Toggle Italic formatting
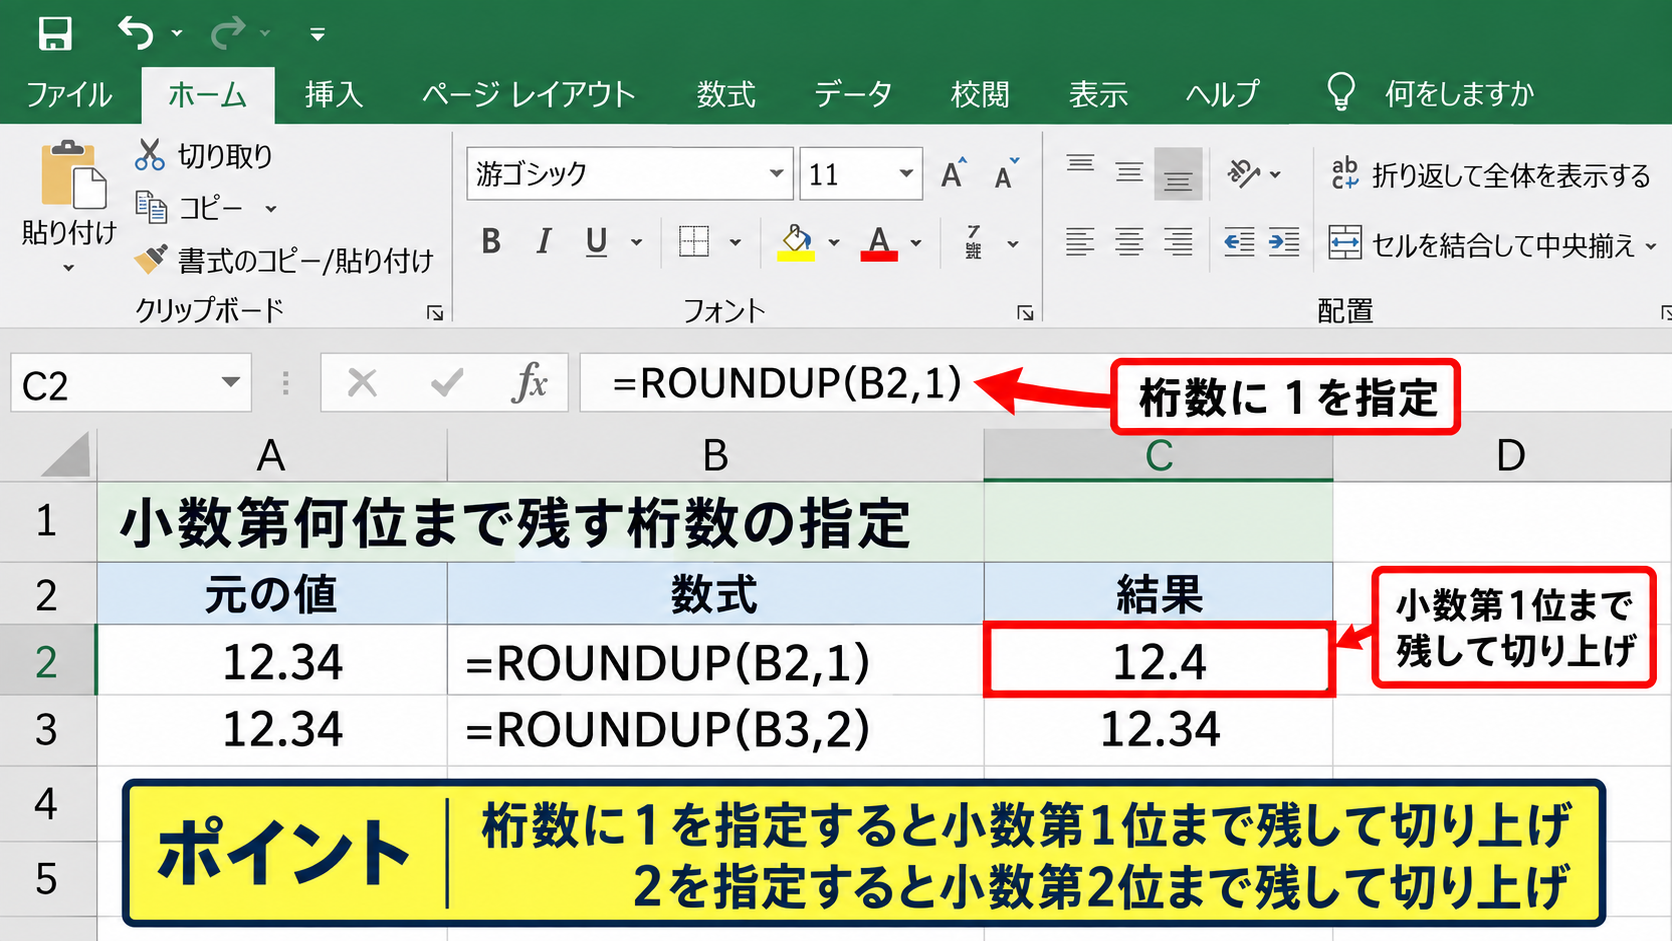This screenshot has height=941, width=1672. pos(543,242)
